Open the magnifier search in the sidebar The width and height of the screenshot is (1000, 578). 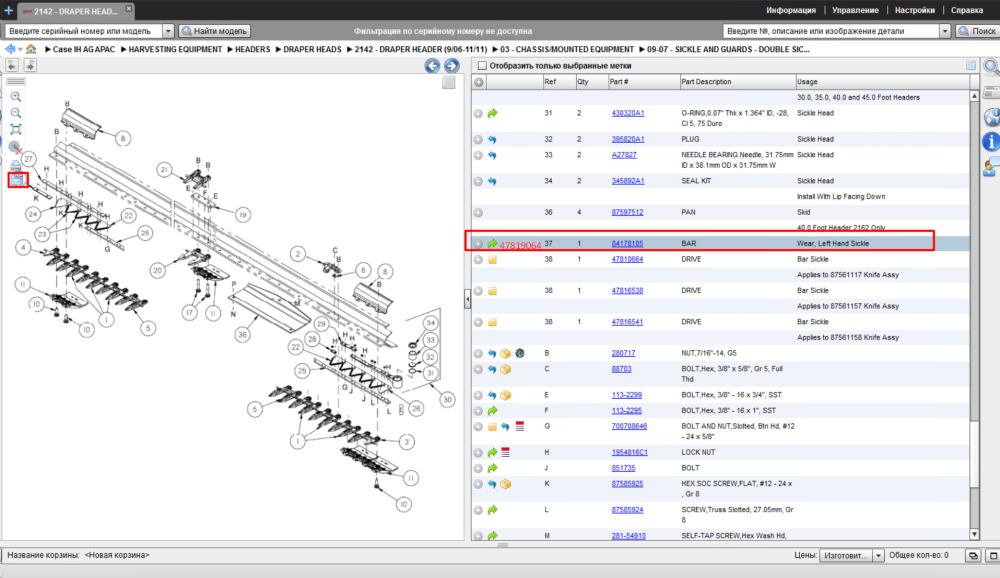991,66
